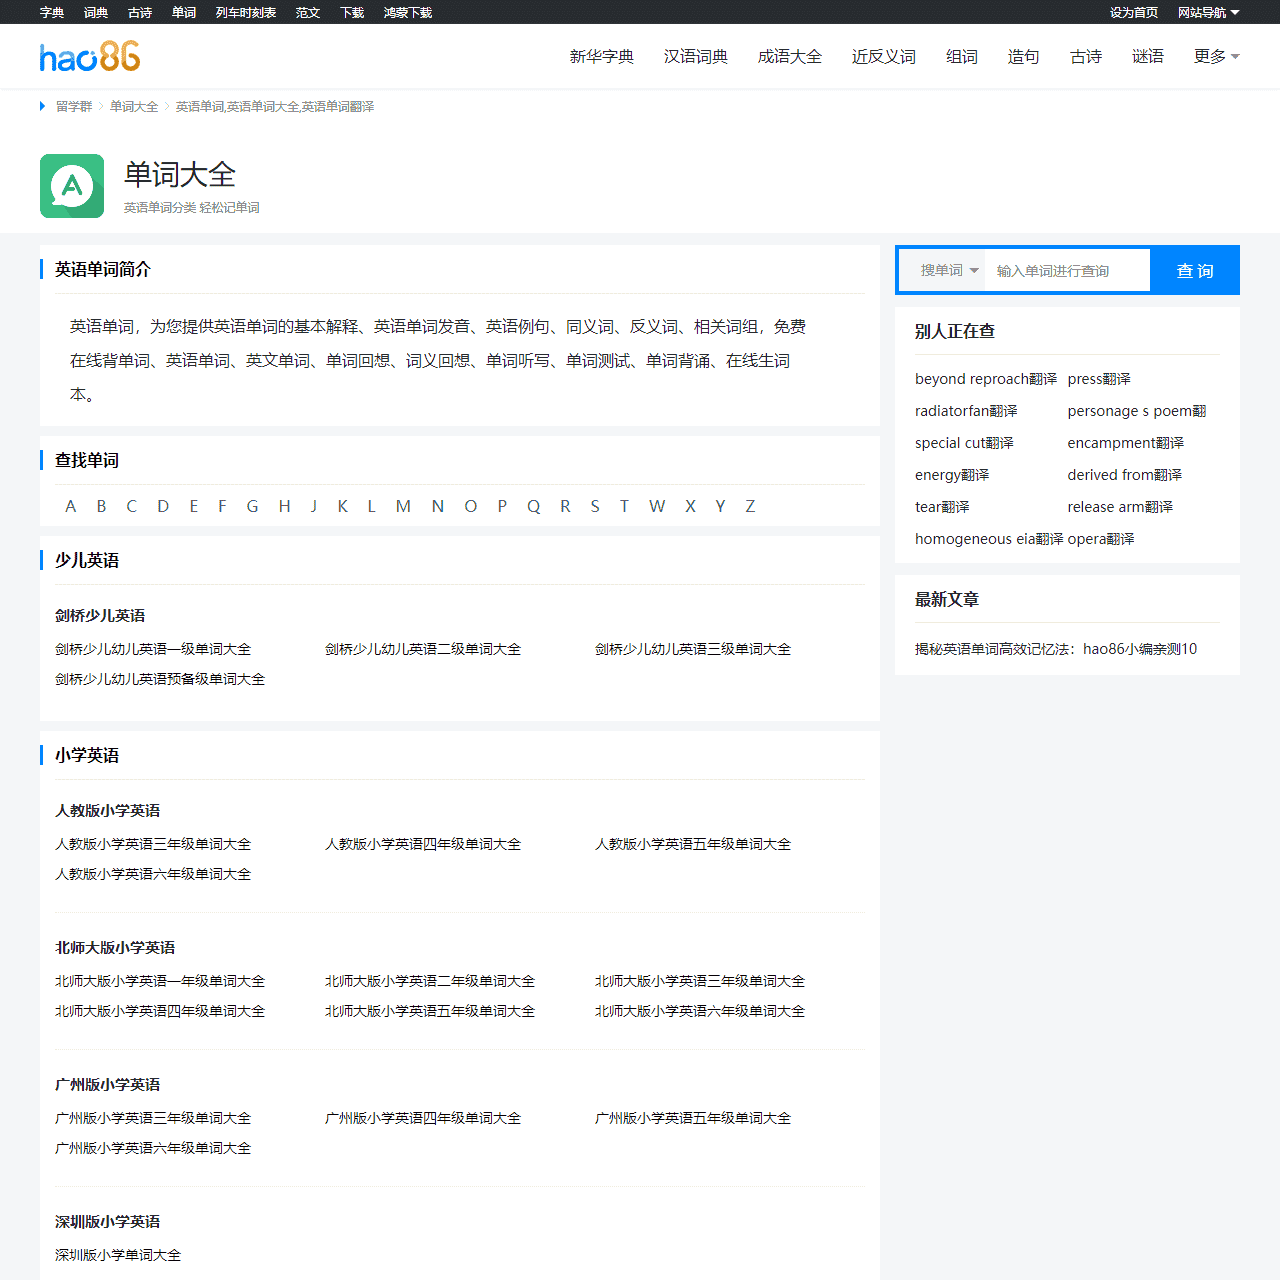The width and height of the screenshot is (1280, 1280).
Task: Click 列车时刻表 in the top bar
Action: [x=245, y=13]
